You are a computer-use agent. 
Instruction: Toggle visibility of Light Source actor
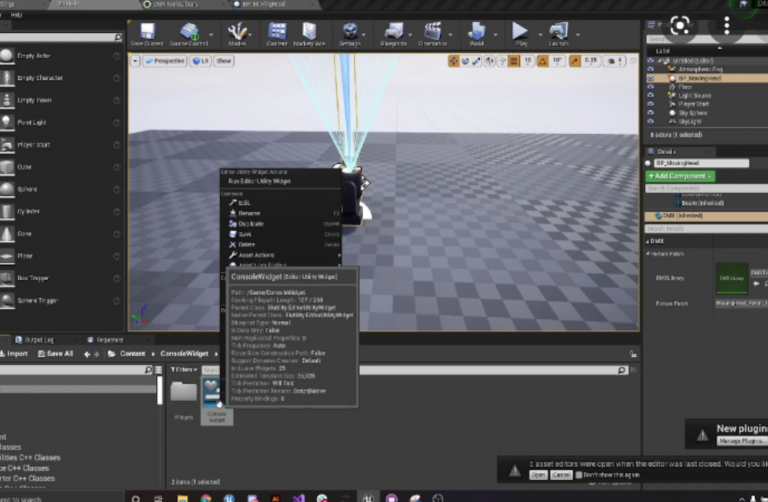tap(651, 96)
